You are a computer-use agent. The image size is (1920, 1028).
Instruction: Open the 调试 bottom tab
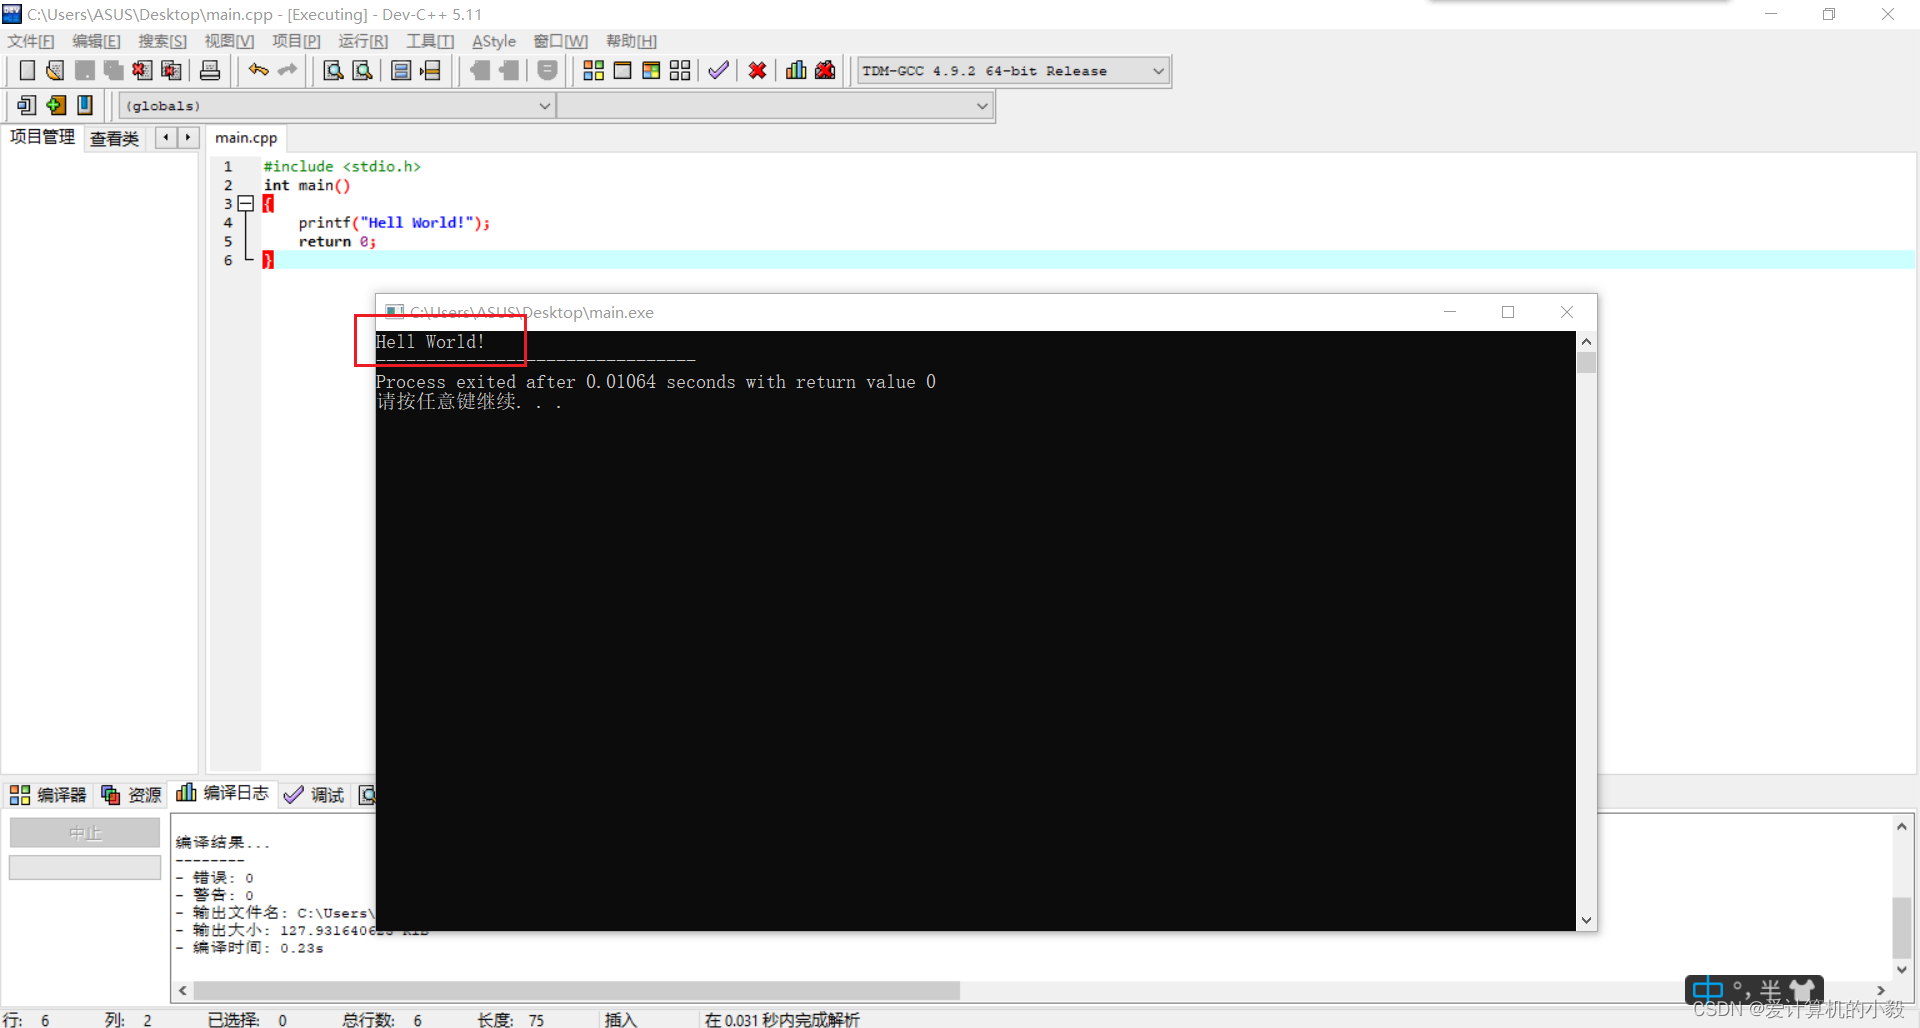pos(314,795)
